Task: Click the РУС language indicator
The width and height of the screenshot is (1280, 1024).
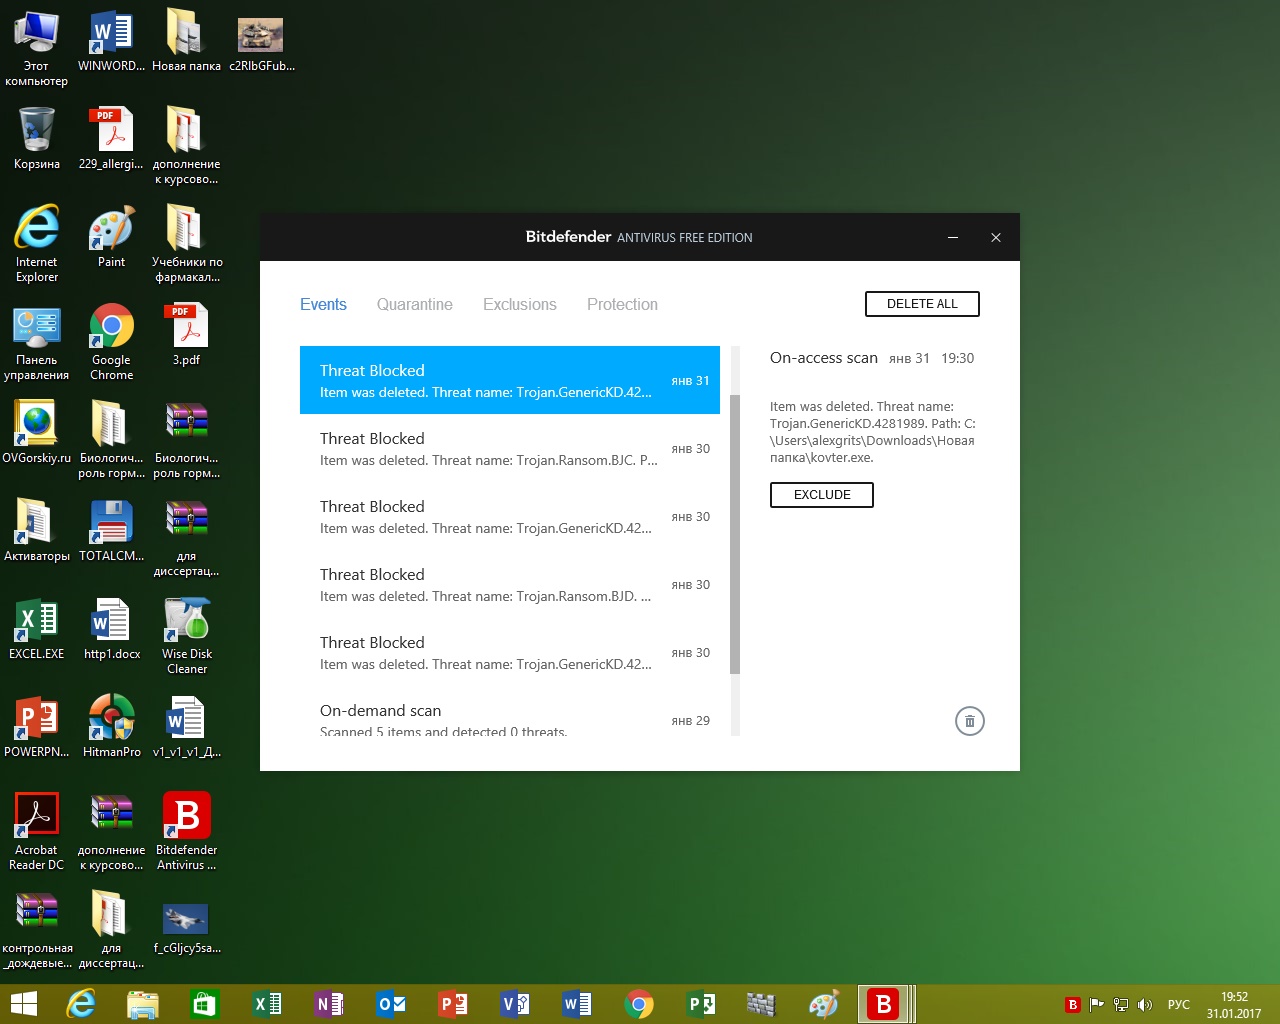Action: [1178, 1005]
